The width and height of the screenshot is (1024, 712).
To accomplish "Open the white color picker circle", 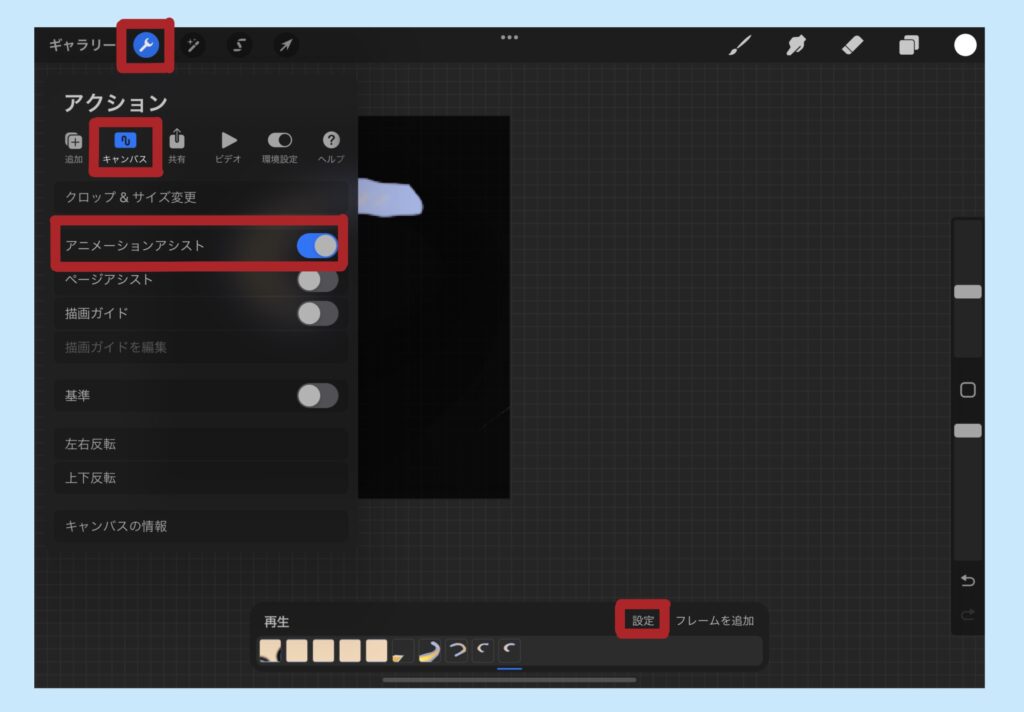I will [965, 45].
